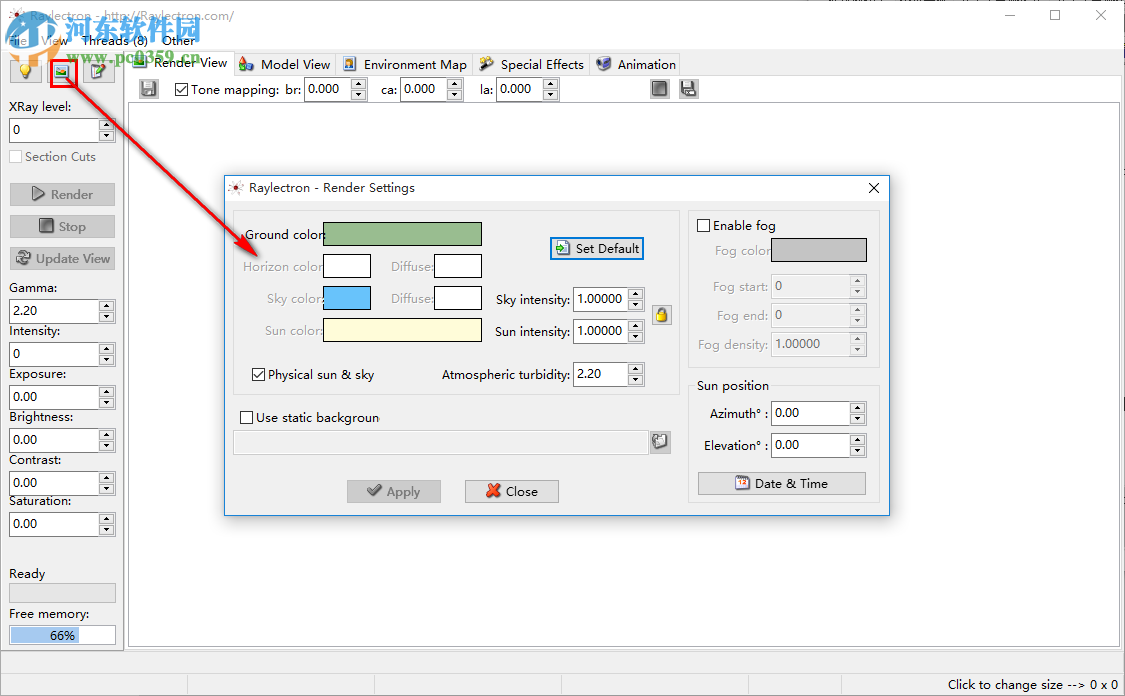This screenshot has height=696, width=1125.
Task: Select the light bulb icon in sidebar
Action: 23,71
